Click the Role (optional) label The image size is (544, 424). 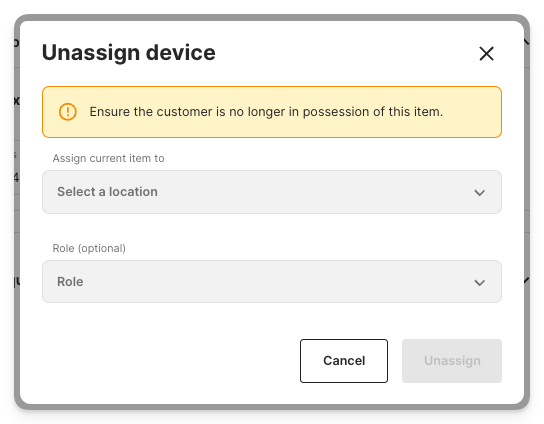point(89,248)
